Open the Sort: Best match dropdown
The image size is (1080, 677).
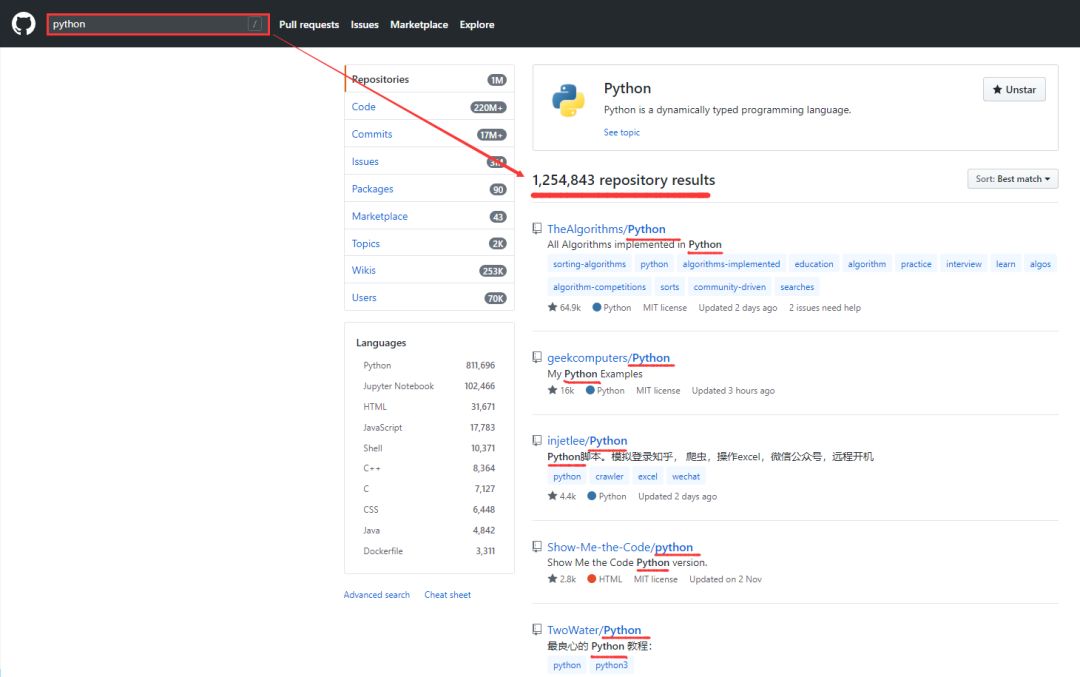pos(1012,179)
